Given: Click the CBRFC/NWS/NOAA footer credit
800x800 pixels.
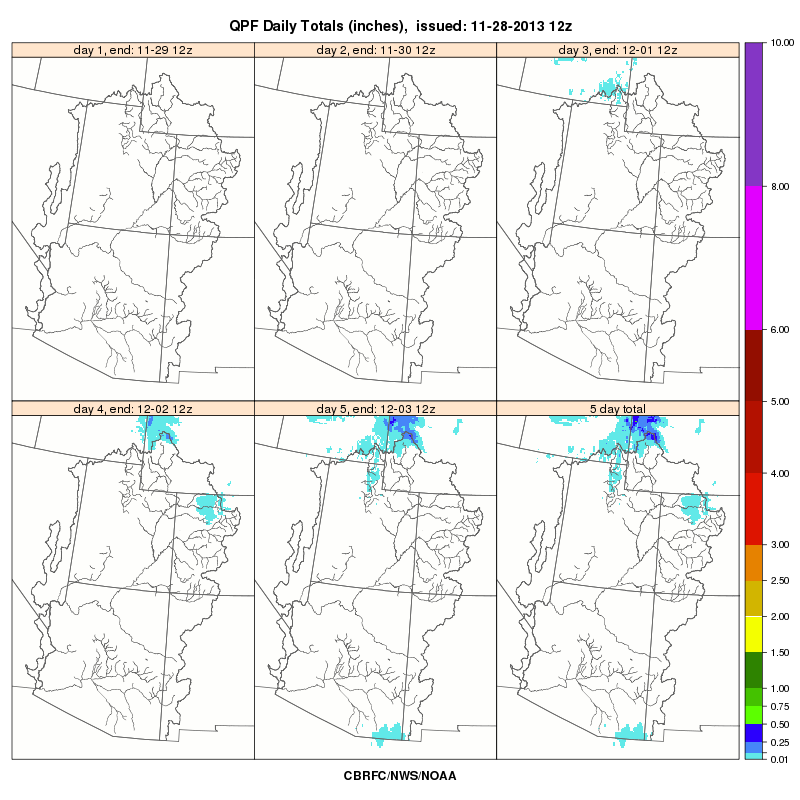Looking at the screenshot, I should (400, 776).
